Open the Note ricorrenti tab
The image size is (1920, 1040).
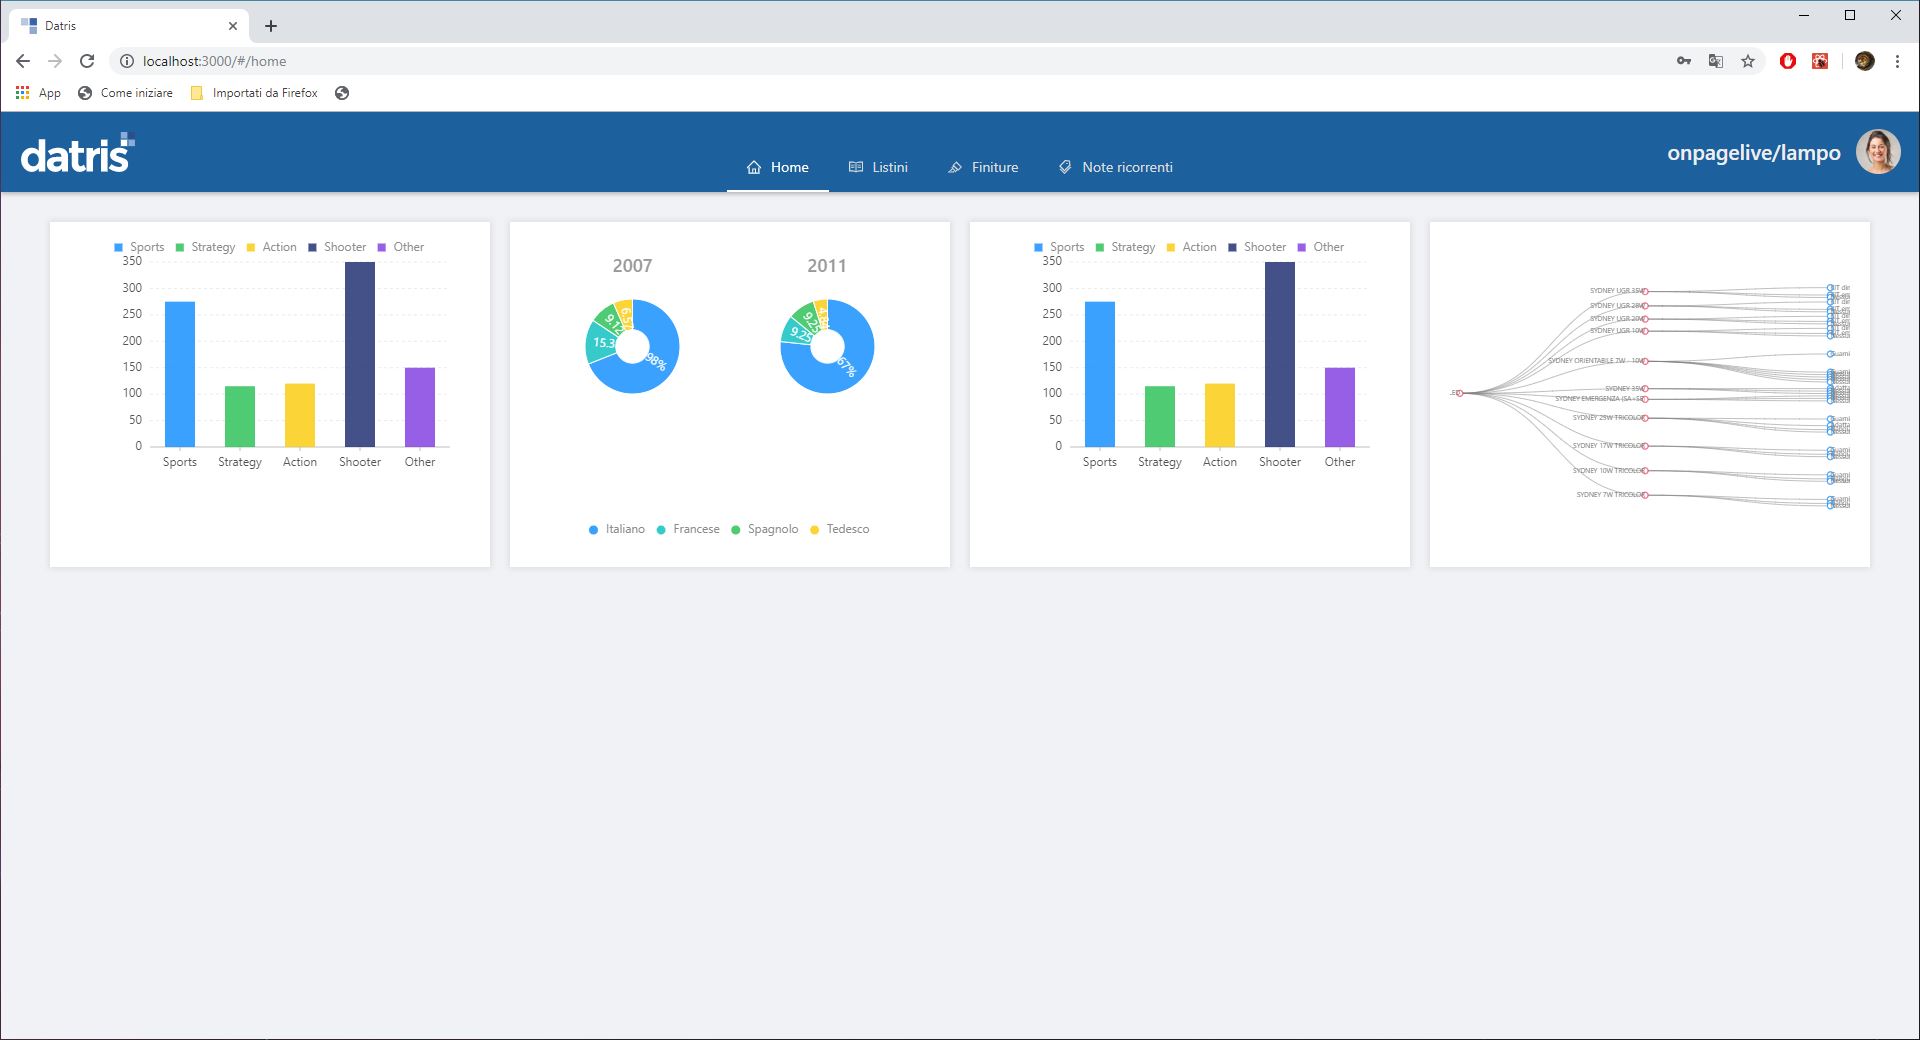click(1115, 167)
